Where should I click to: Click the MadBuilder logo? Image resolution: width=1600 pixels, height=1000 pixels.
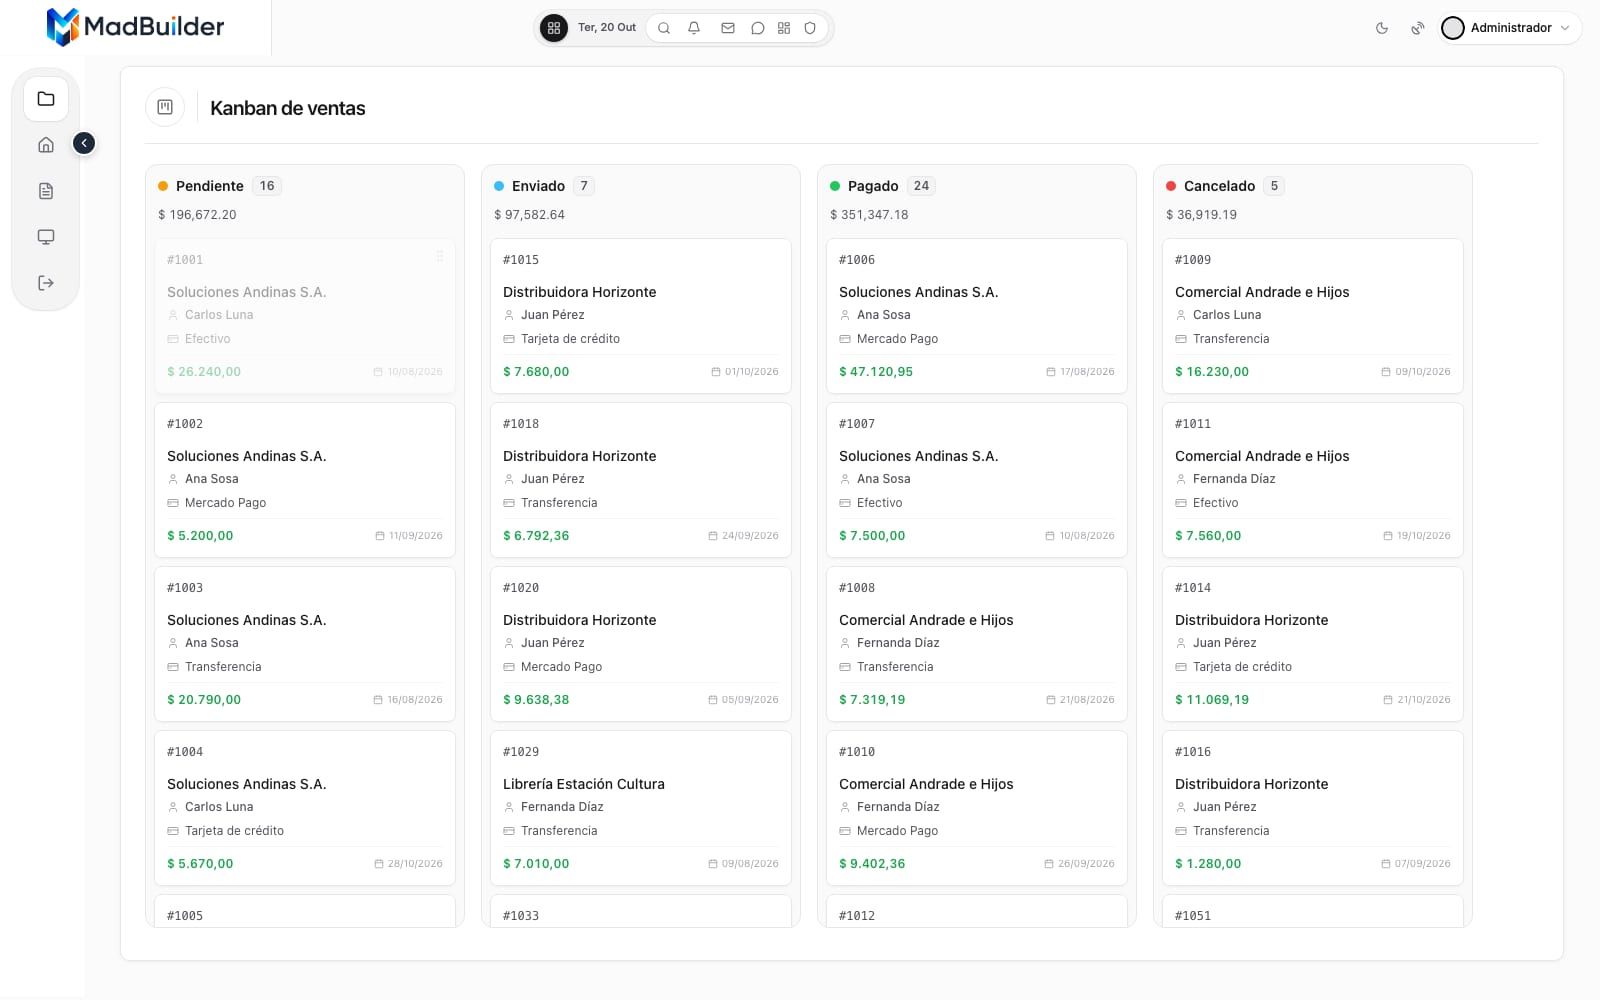[136, 27]
